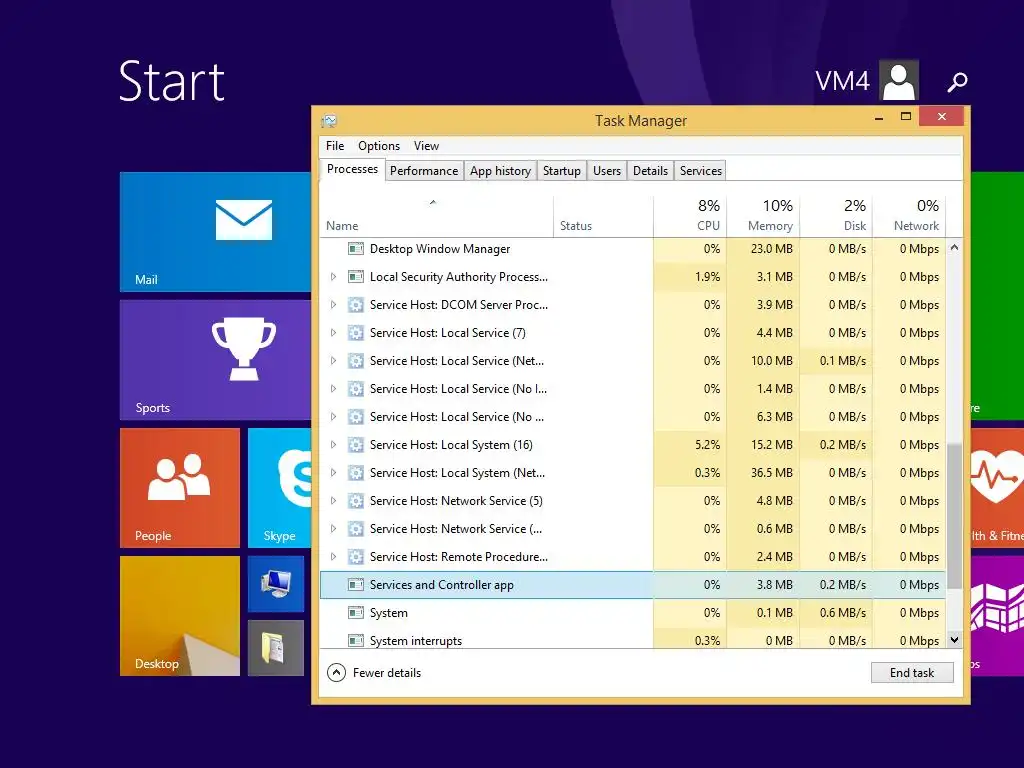Click the 5.2% CPU value cell
The image size is (1024, 768).
tap(690, 445)
